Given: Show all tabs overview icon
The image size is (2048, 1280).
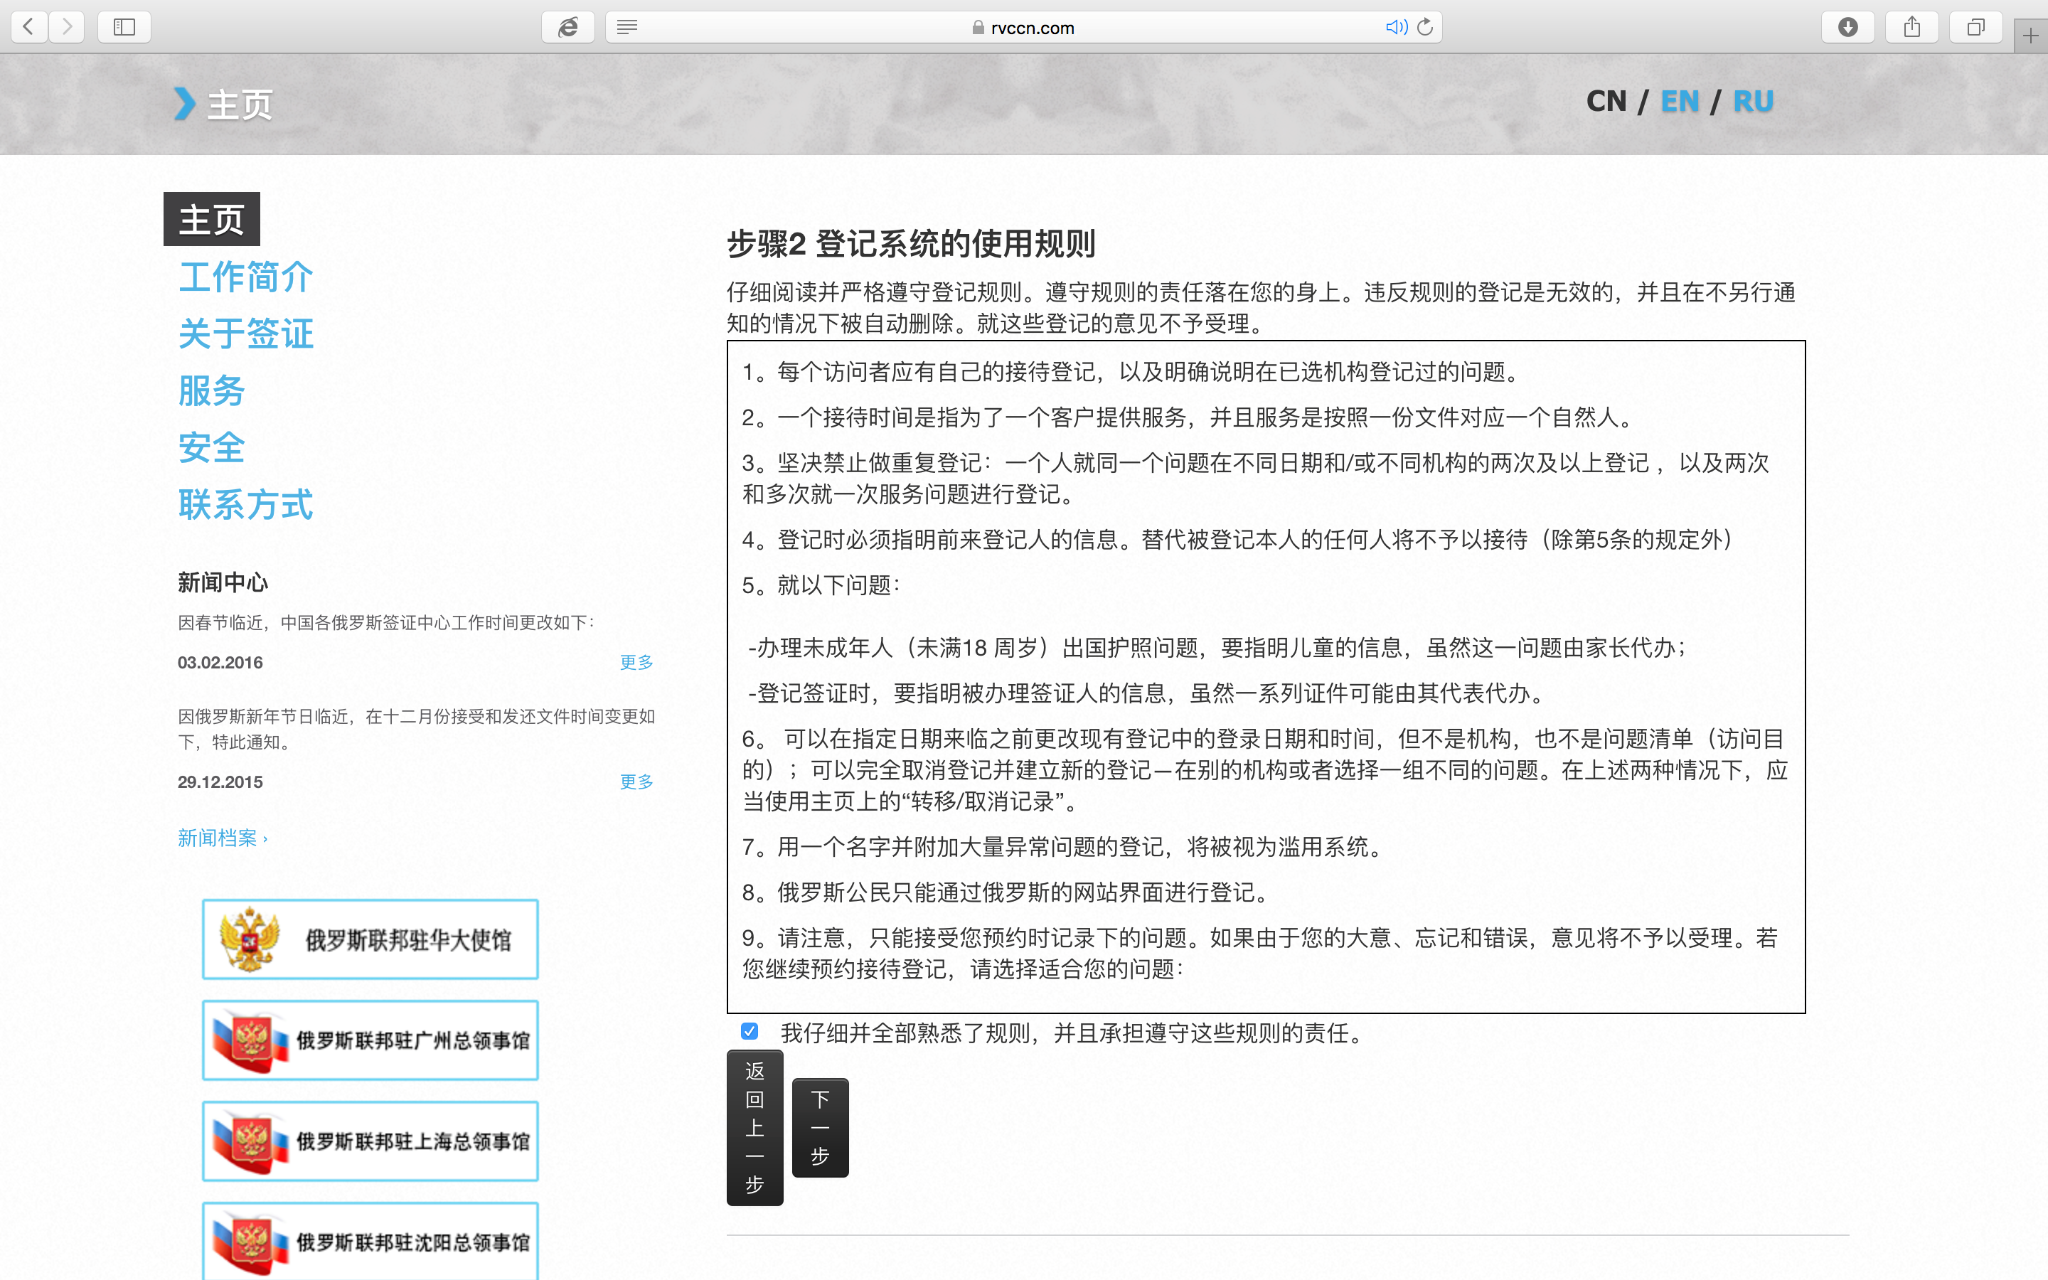Looking at the screenshot, I should [x=1975, y=27].
